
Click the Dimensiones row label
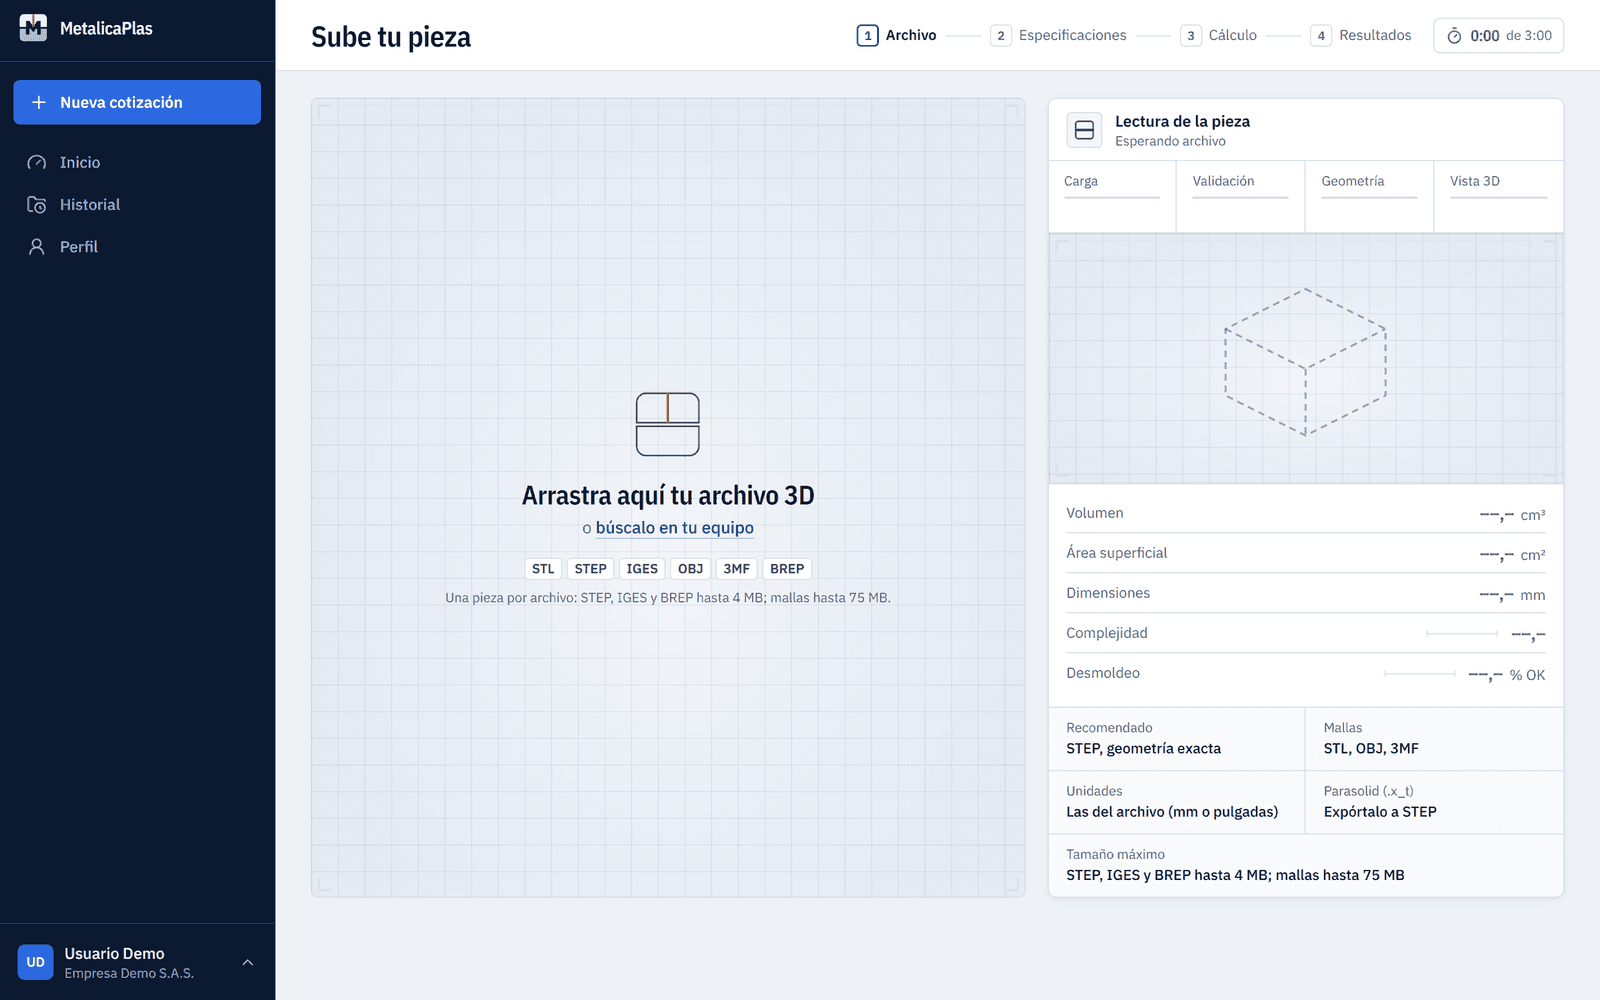pyautogui.click(x=1108, y=593)
